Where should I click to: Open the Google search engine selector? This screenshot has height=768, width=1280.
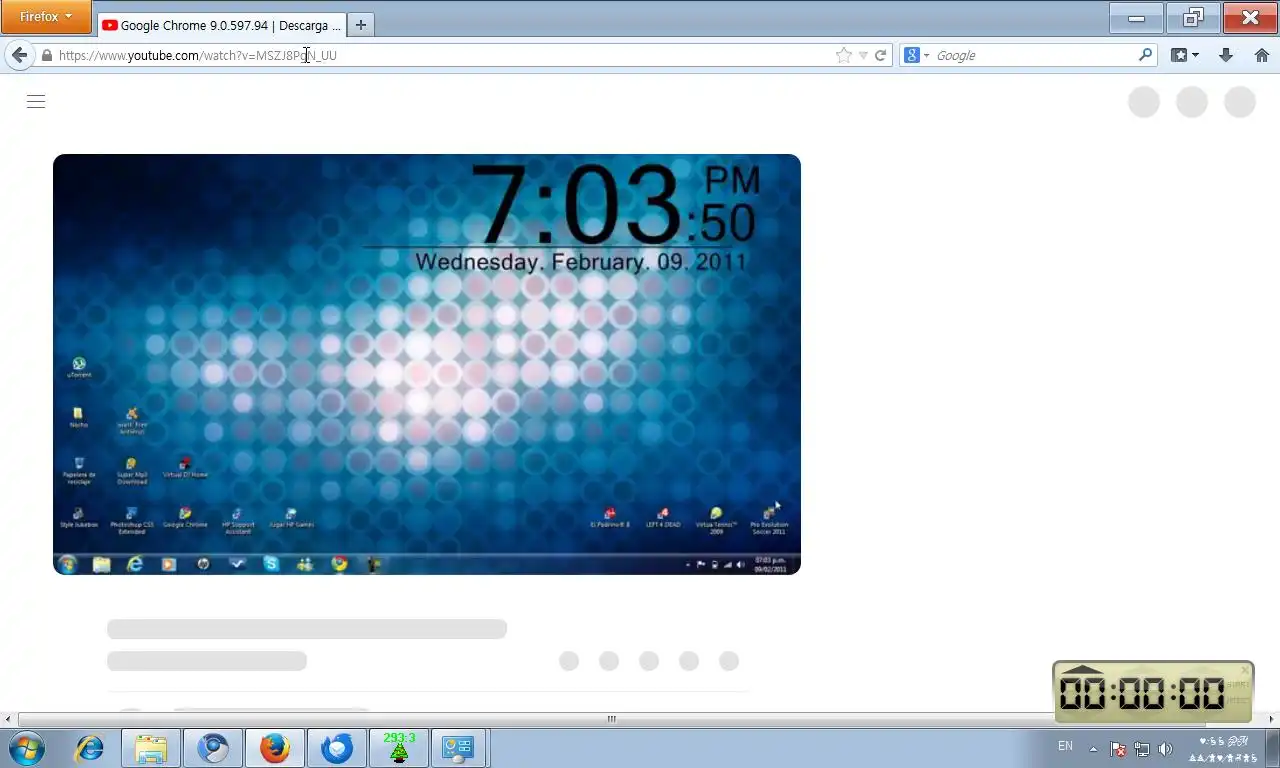(x=918, y=56)
